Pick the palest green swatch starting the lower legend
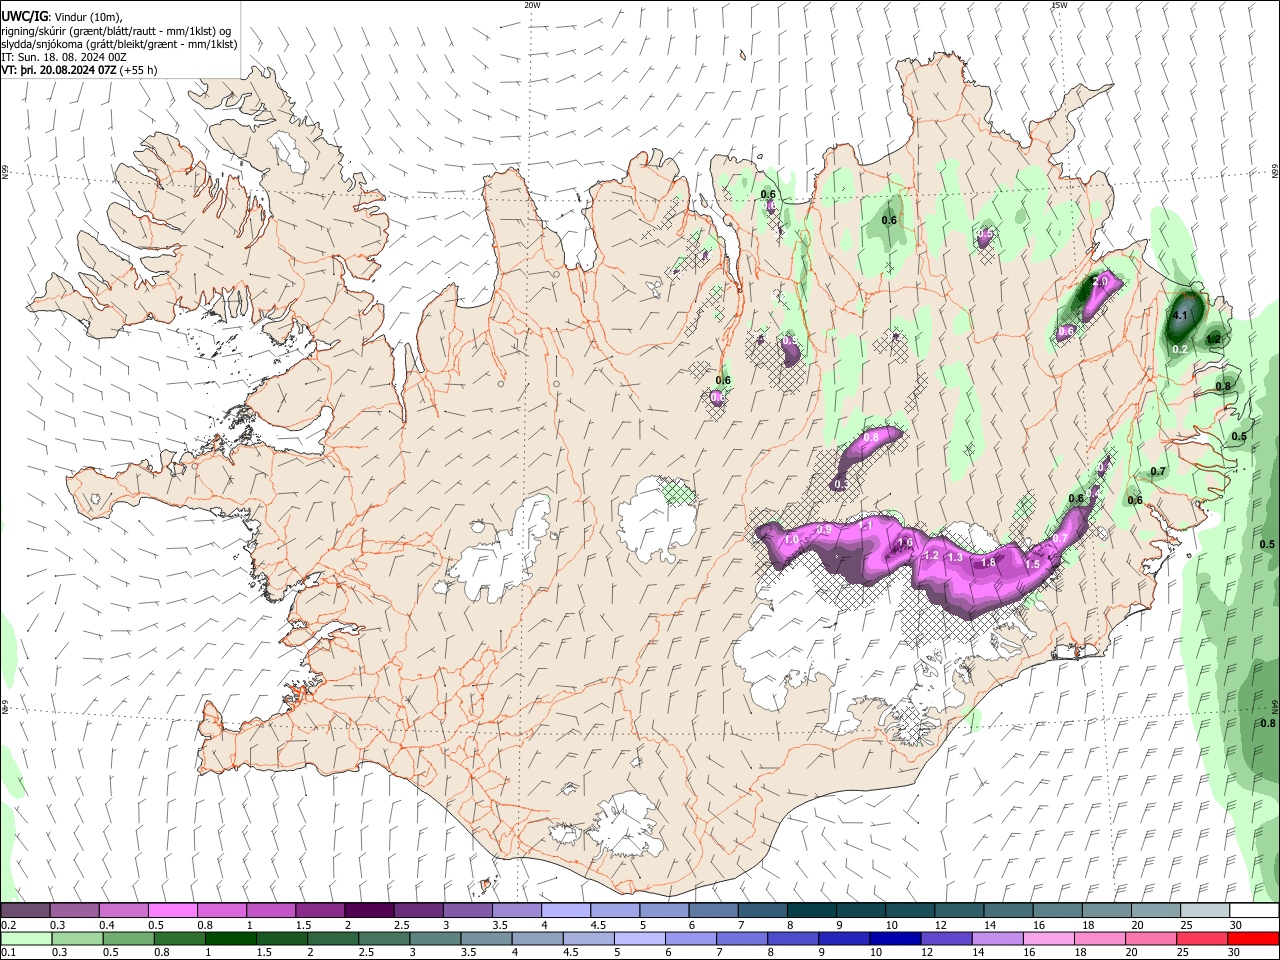The width and height of the screenshot is (1280, 960). pyautogui.click(x=26, y=938)
